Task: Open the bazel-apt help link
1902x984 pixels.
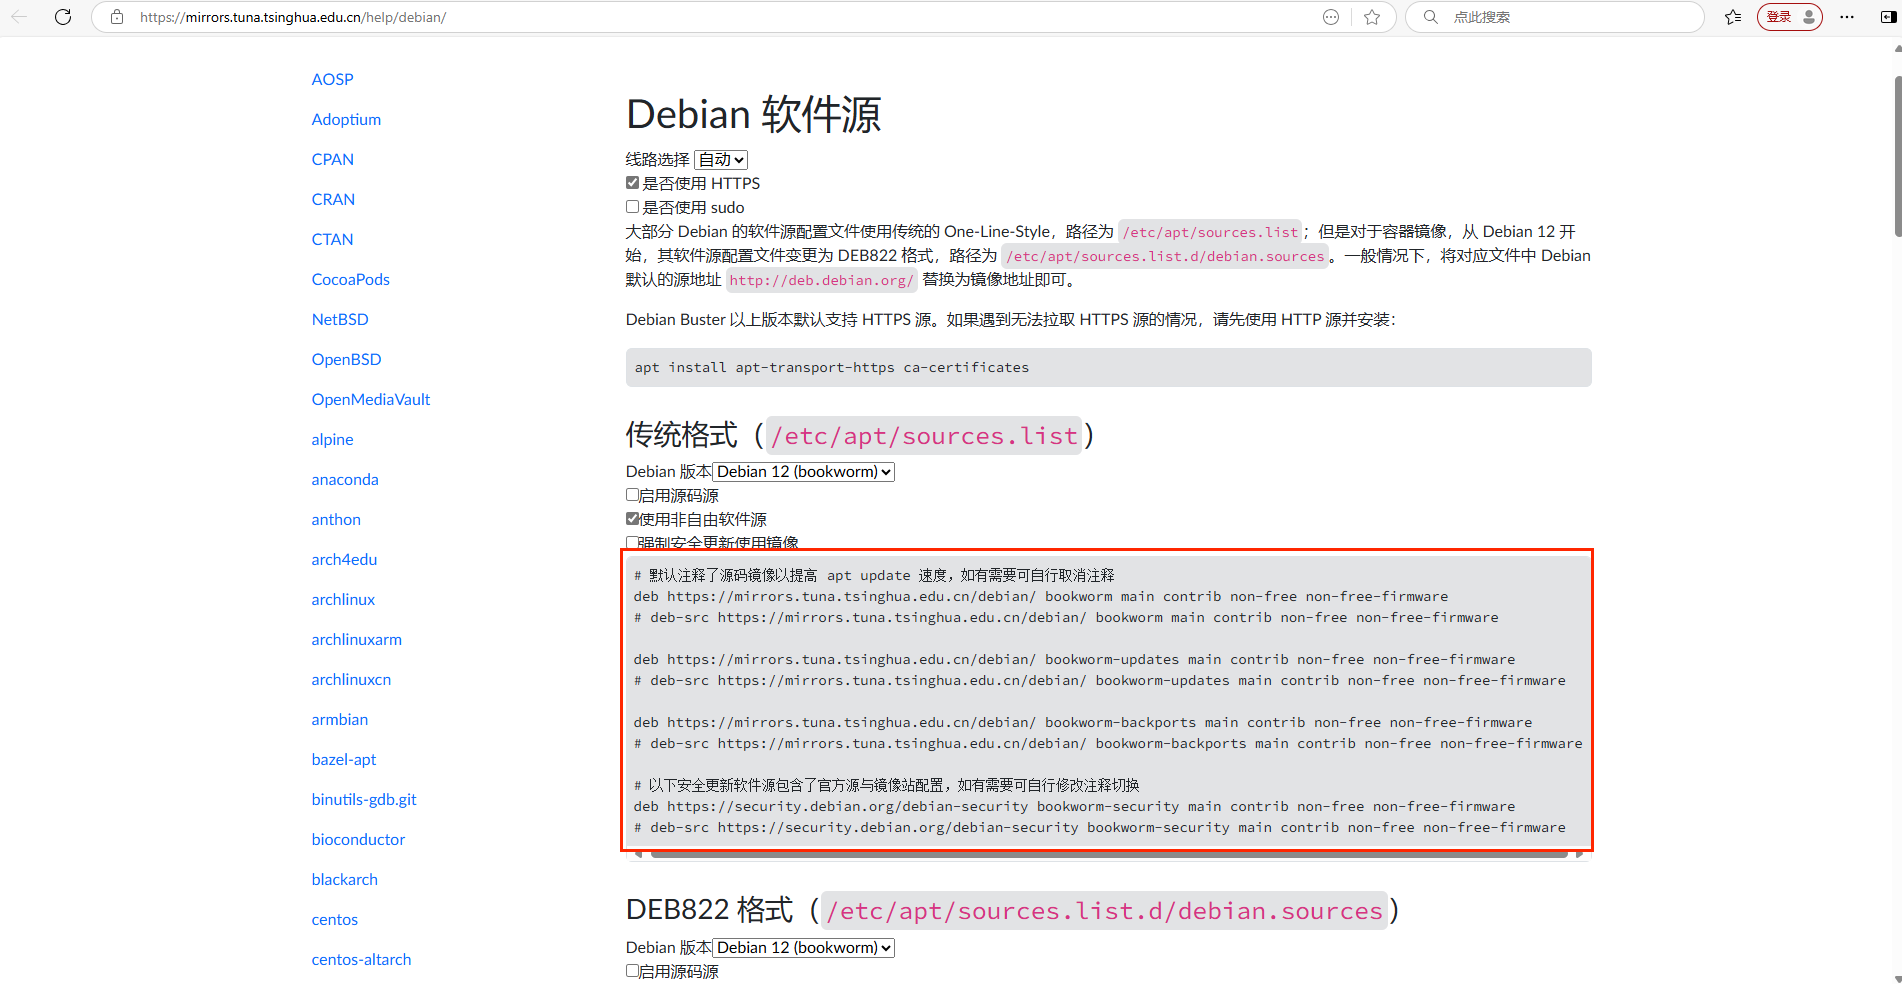Action: coord(344,759)
